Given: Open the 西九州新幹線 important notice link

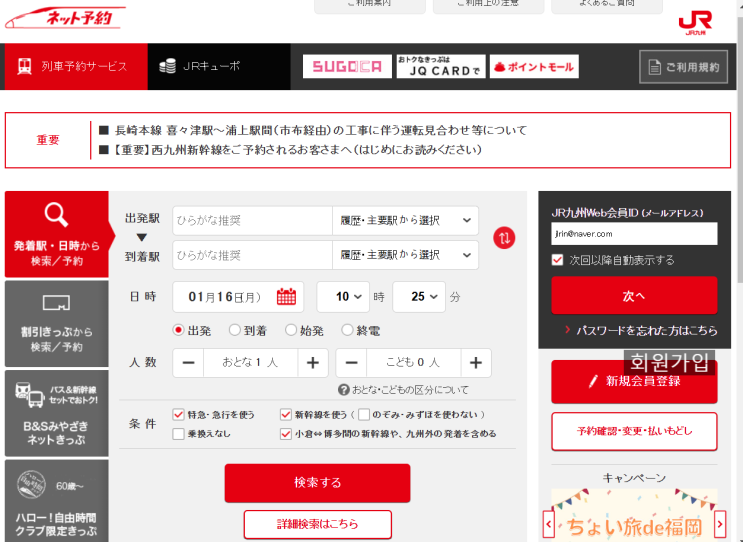Looking at the screenshot, I should (298, 150).
